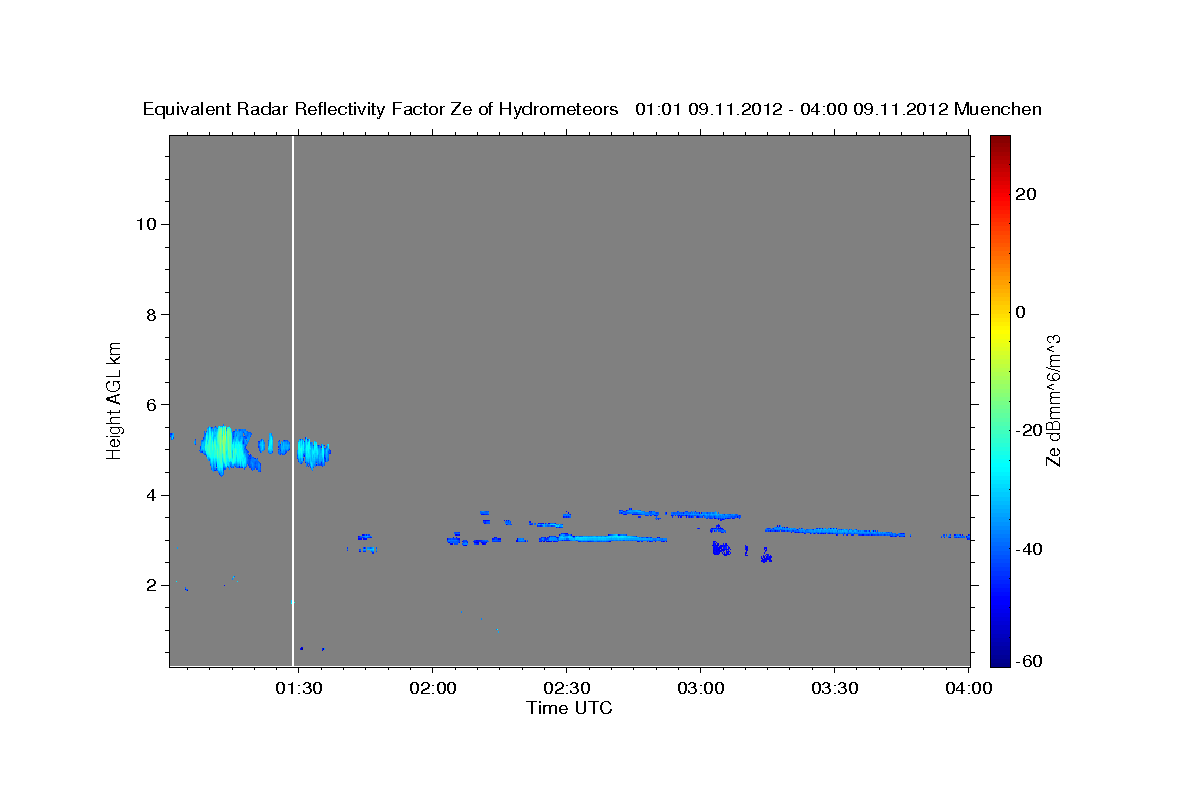Viewport: 1200px width, 800px height.
Task: Click the colorbar label -60
Action: (1028, 661)
